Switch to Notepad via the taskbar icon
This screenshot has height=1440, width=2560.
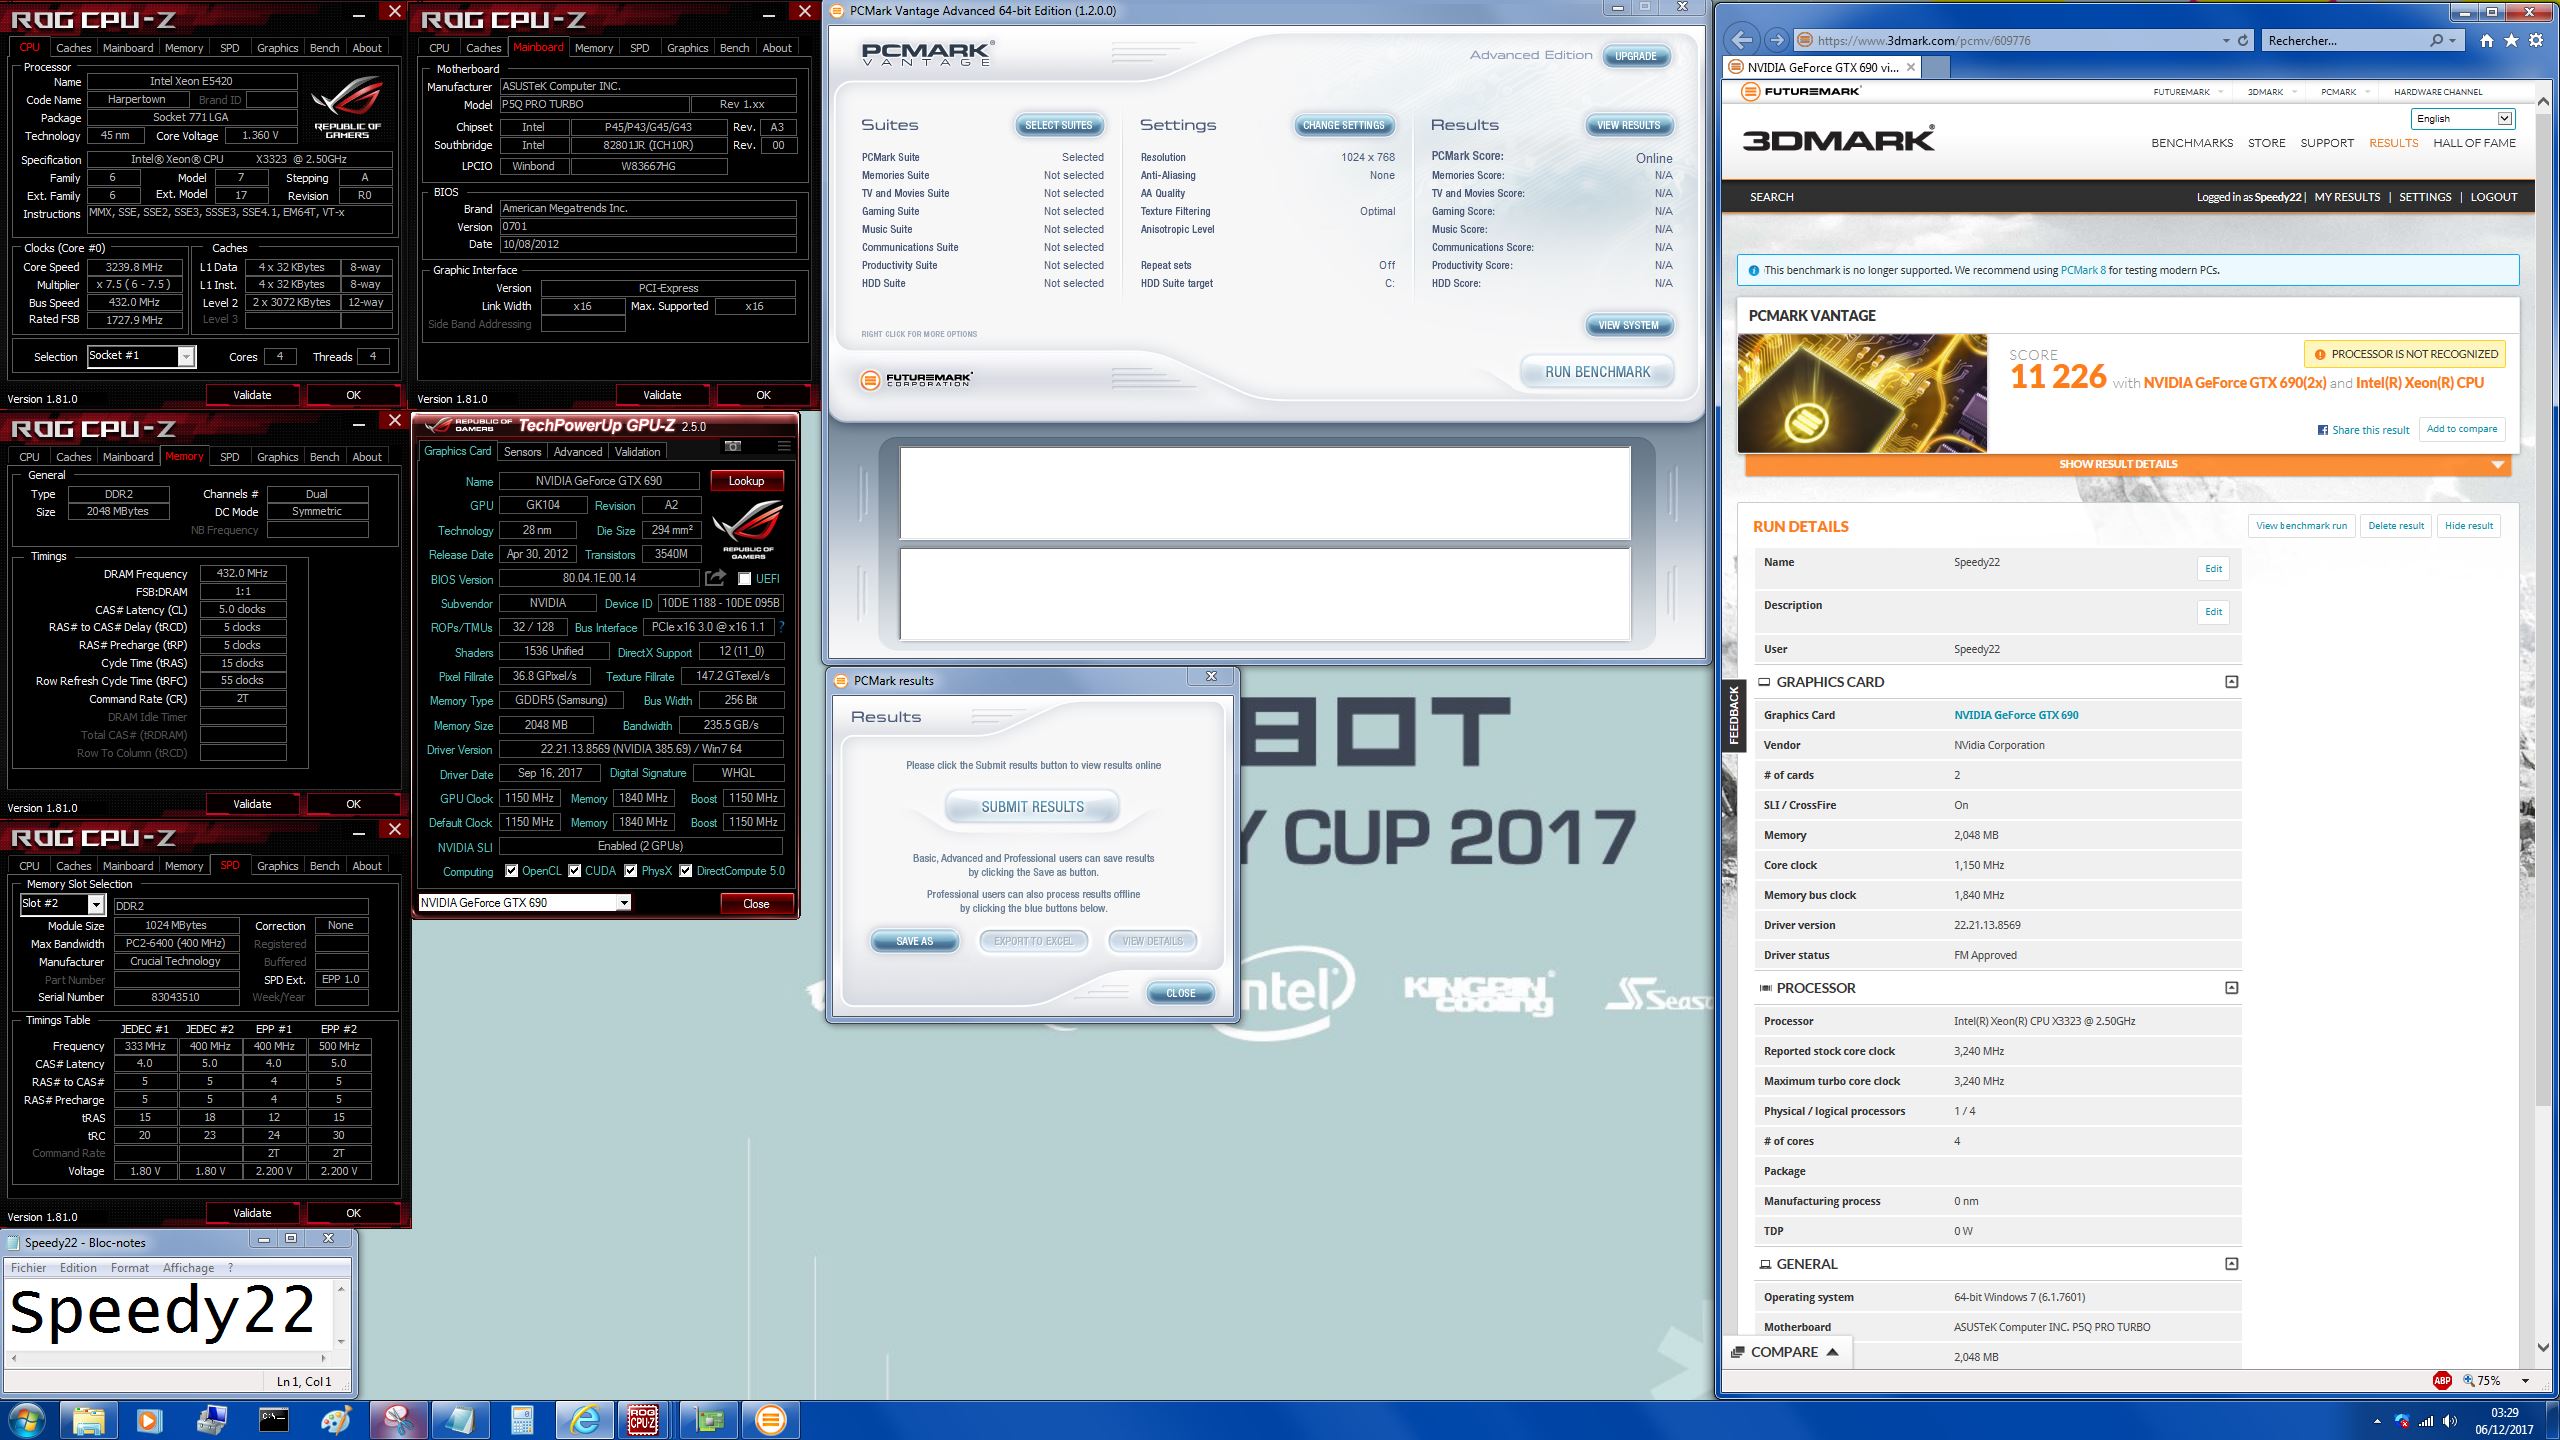tap(460, 1420)
